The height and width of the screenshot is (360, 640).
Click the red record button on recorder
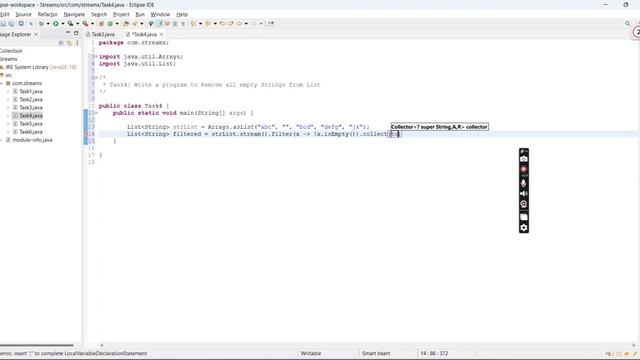[524, 169]
